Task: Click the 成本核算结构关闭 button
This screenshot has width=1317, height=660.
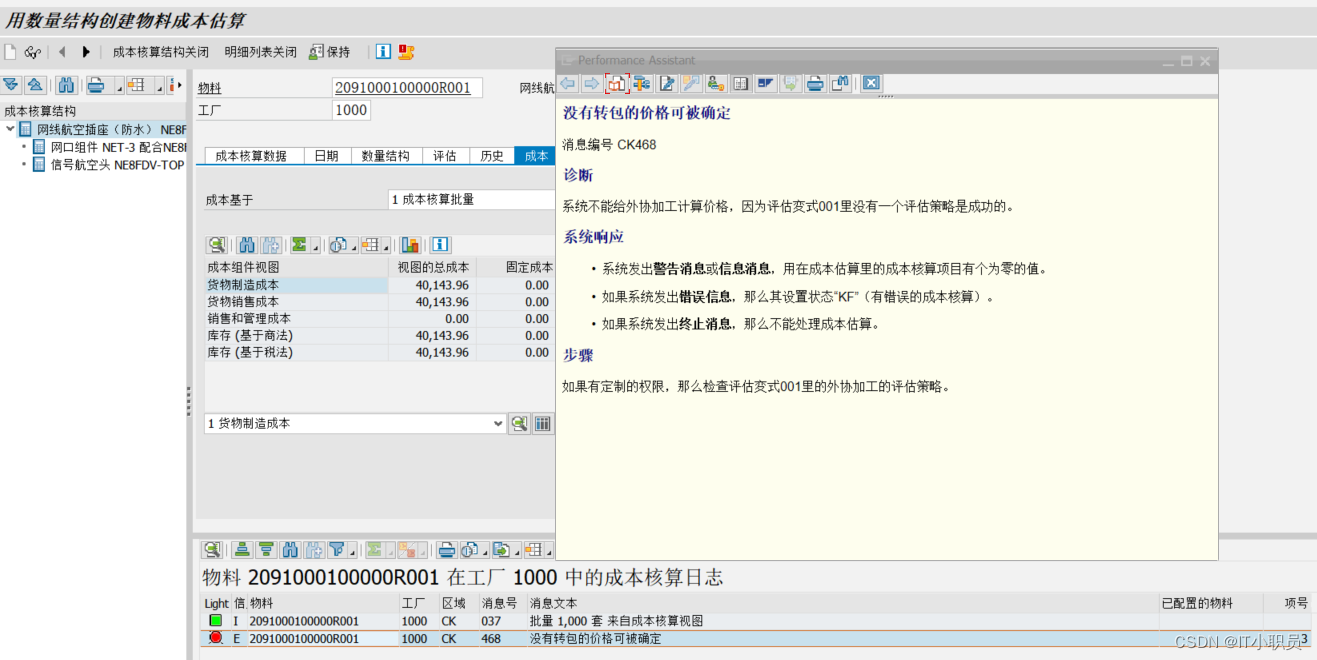Action: coord(160,51)
